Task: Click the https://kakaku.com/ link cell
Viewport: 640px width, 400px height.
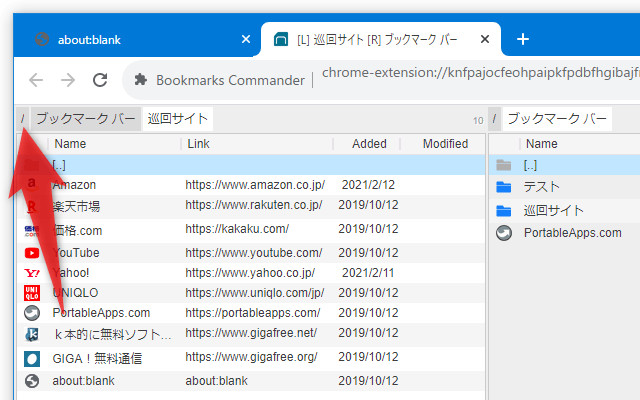Action: pos(237,229)
